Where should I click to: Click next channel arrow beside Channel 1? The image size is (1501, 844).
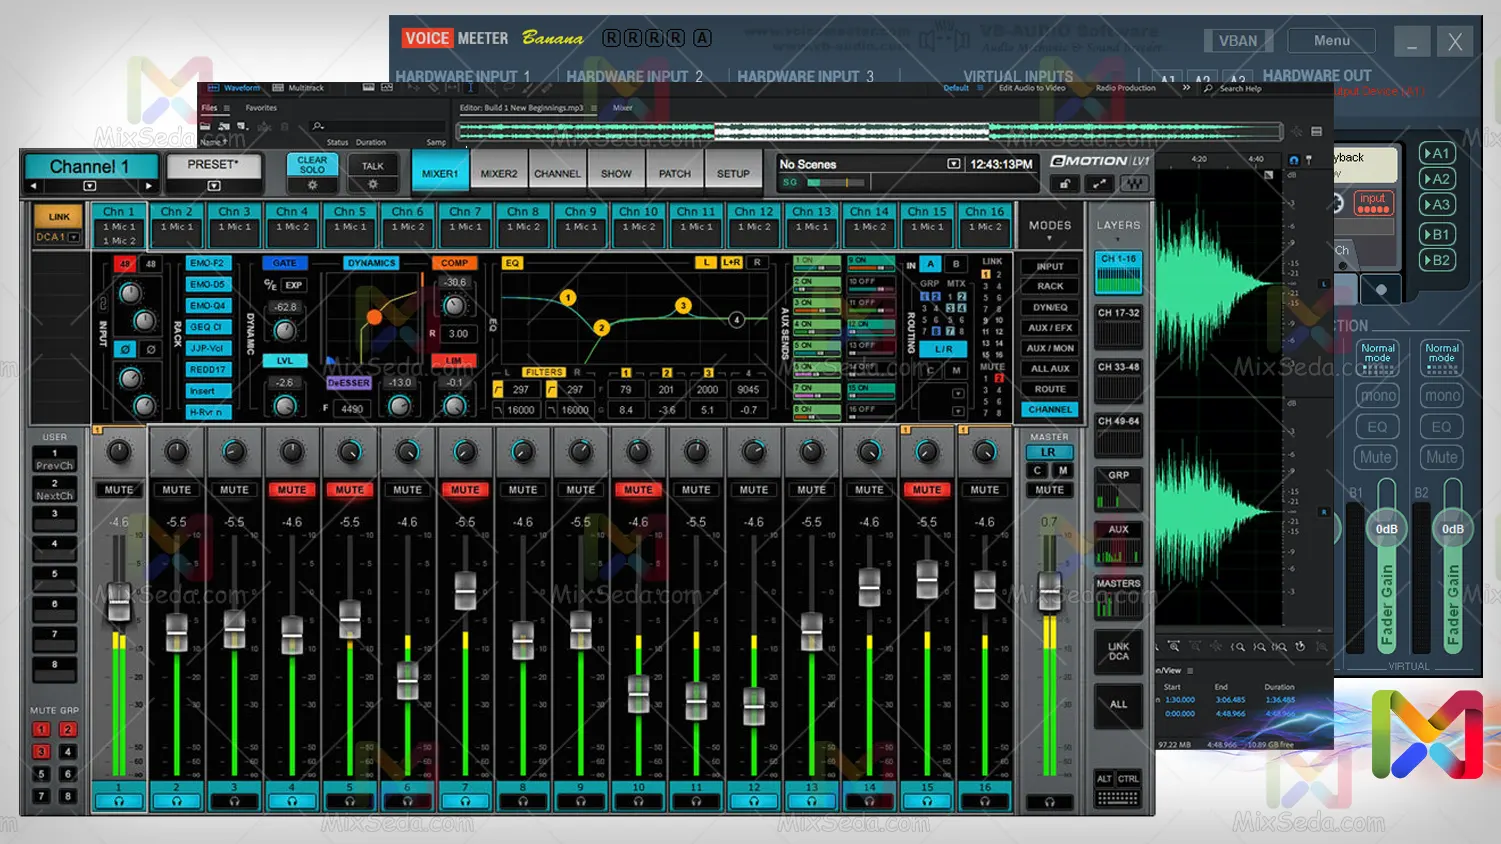149,186
